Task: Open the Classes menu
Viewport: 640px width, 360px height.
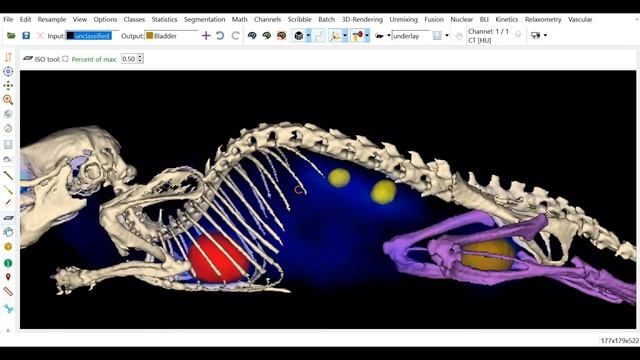Action: click(134, 19)
